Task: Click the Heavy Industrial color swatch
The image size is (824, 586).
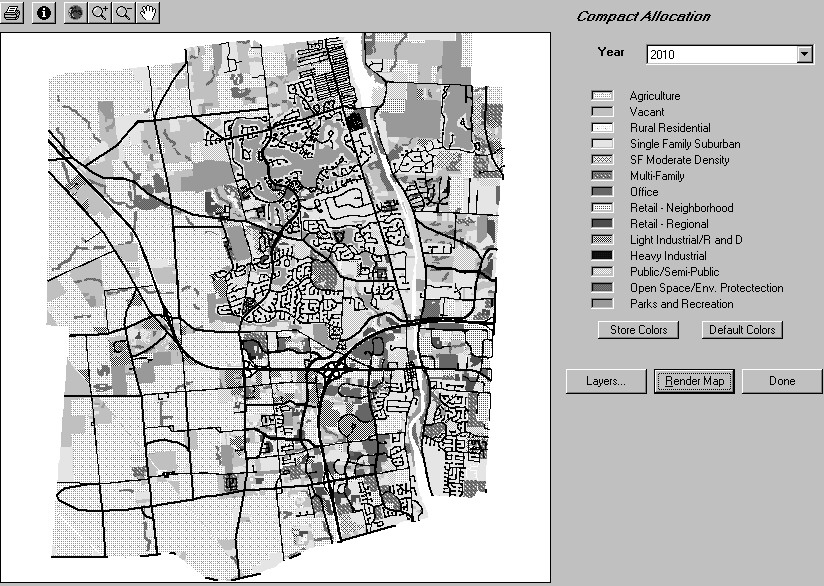Action: (602, 255)
